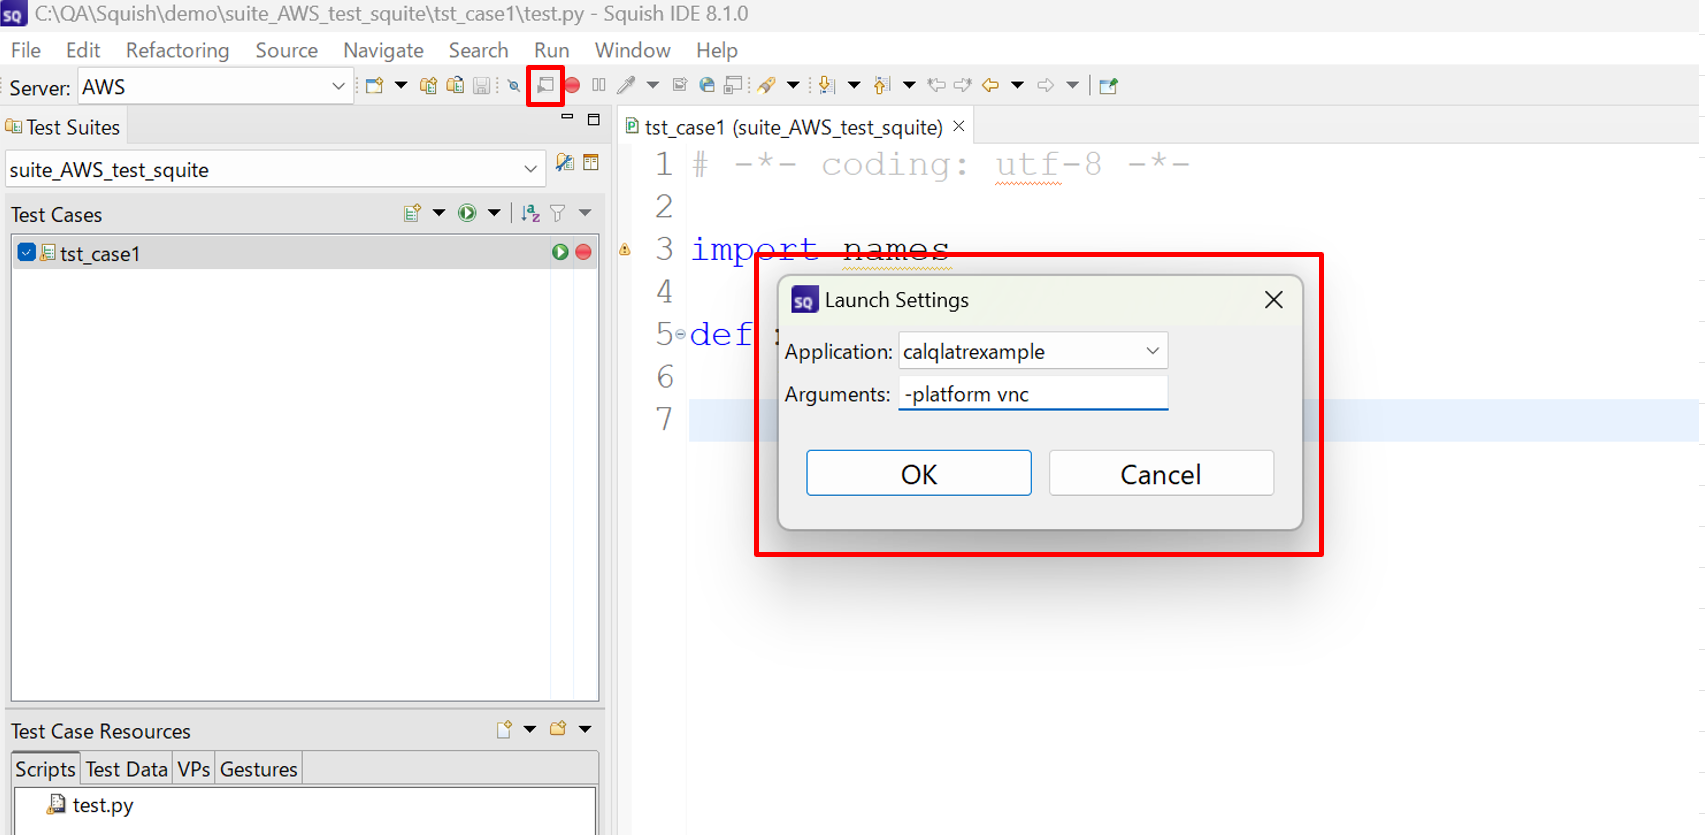Click the Launch AUT toolbar icon

click(545, 86)
